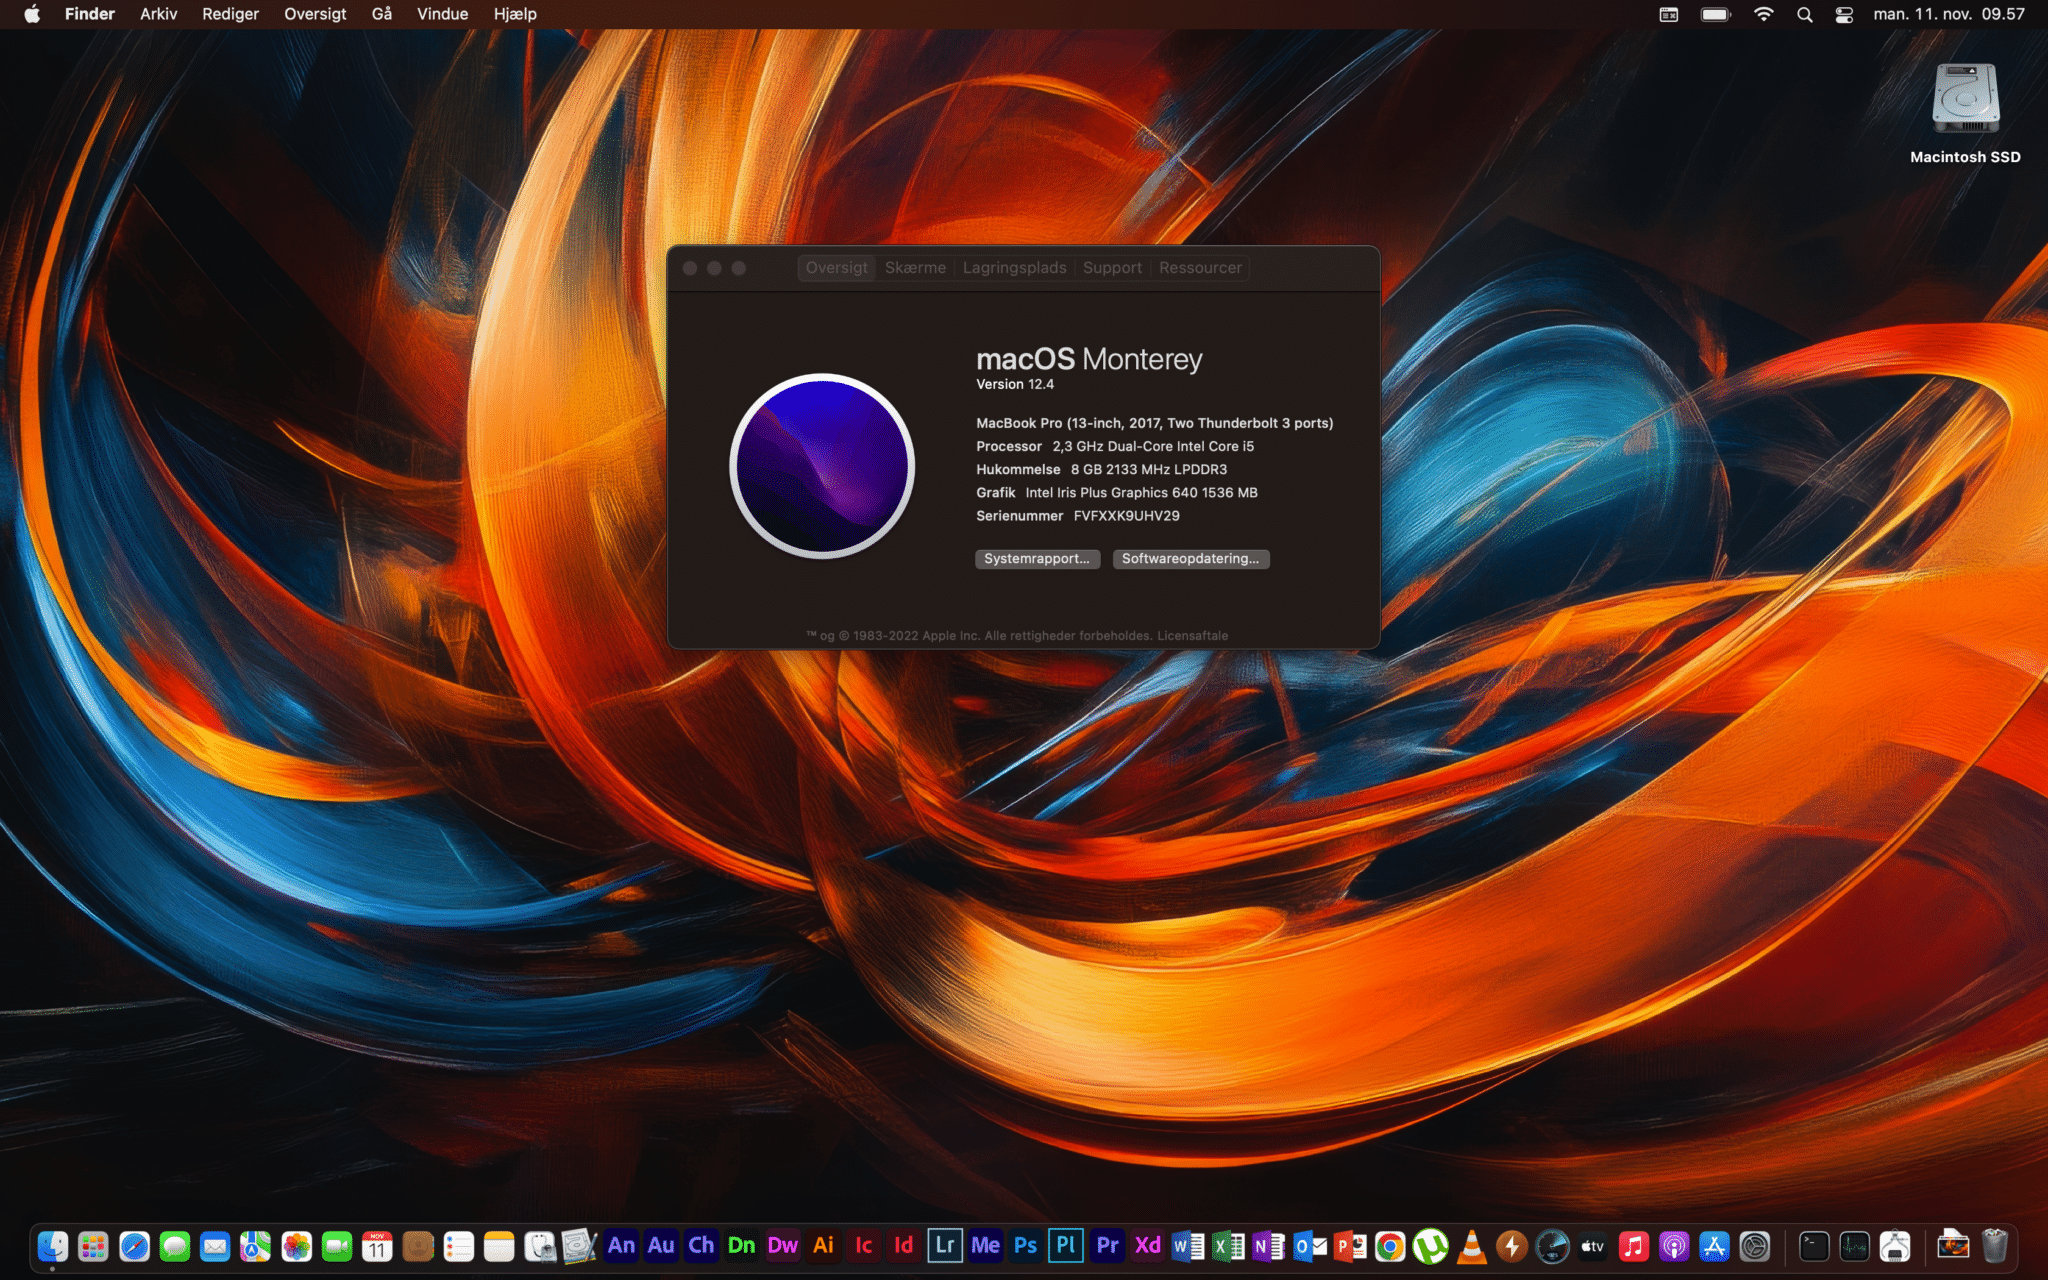Open Spotlight search in menu bar

(x=1804, y=14)
